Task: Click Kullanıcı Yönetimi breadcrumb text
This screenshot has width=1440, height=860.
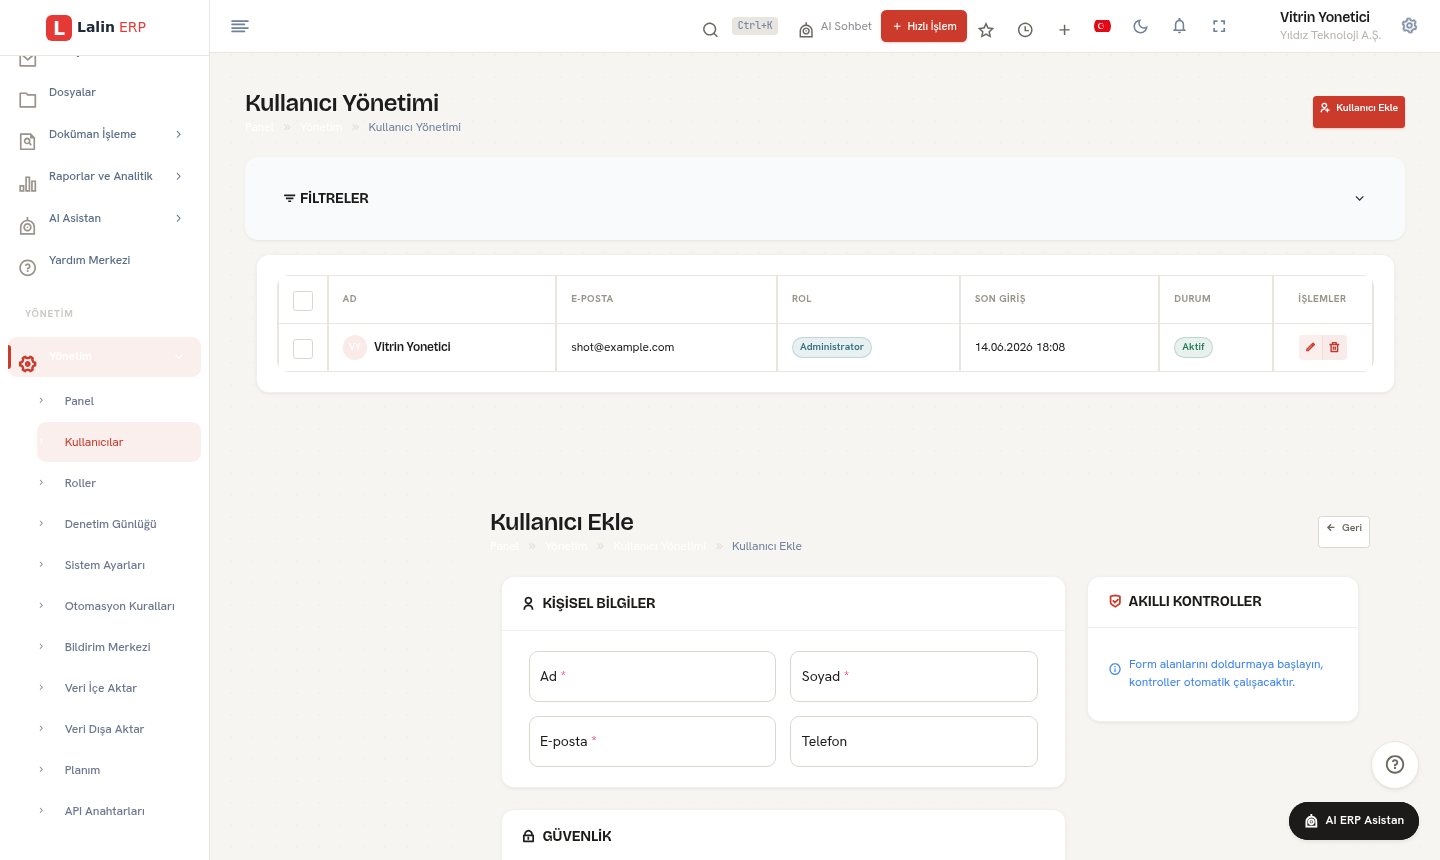Action: tap(414, 127)
